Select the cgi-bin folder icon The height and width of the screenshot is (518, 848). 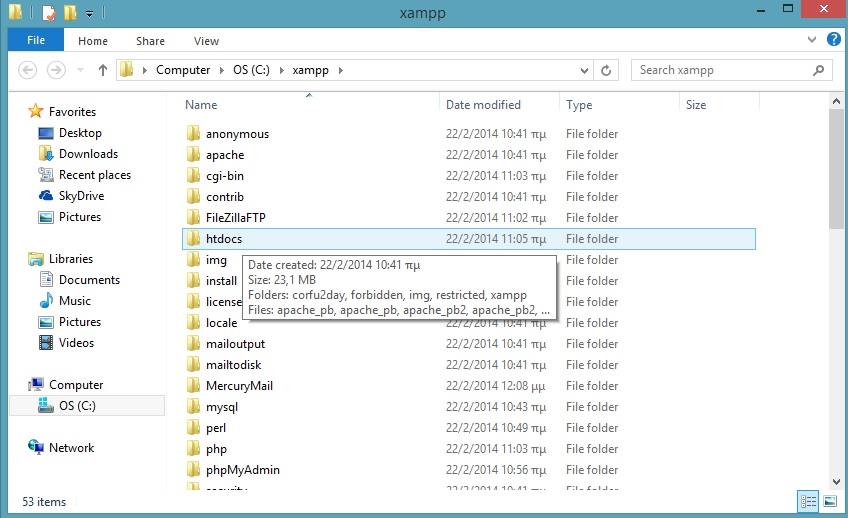point(194,176)
